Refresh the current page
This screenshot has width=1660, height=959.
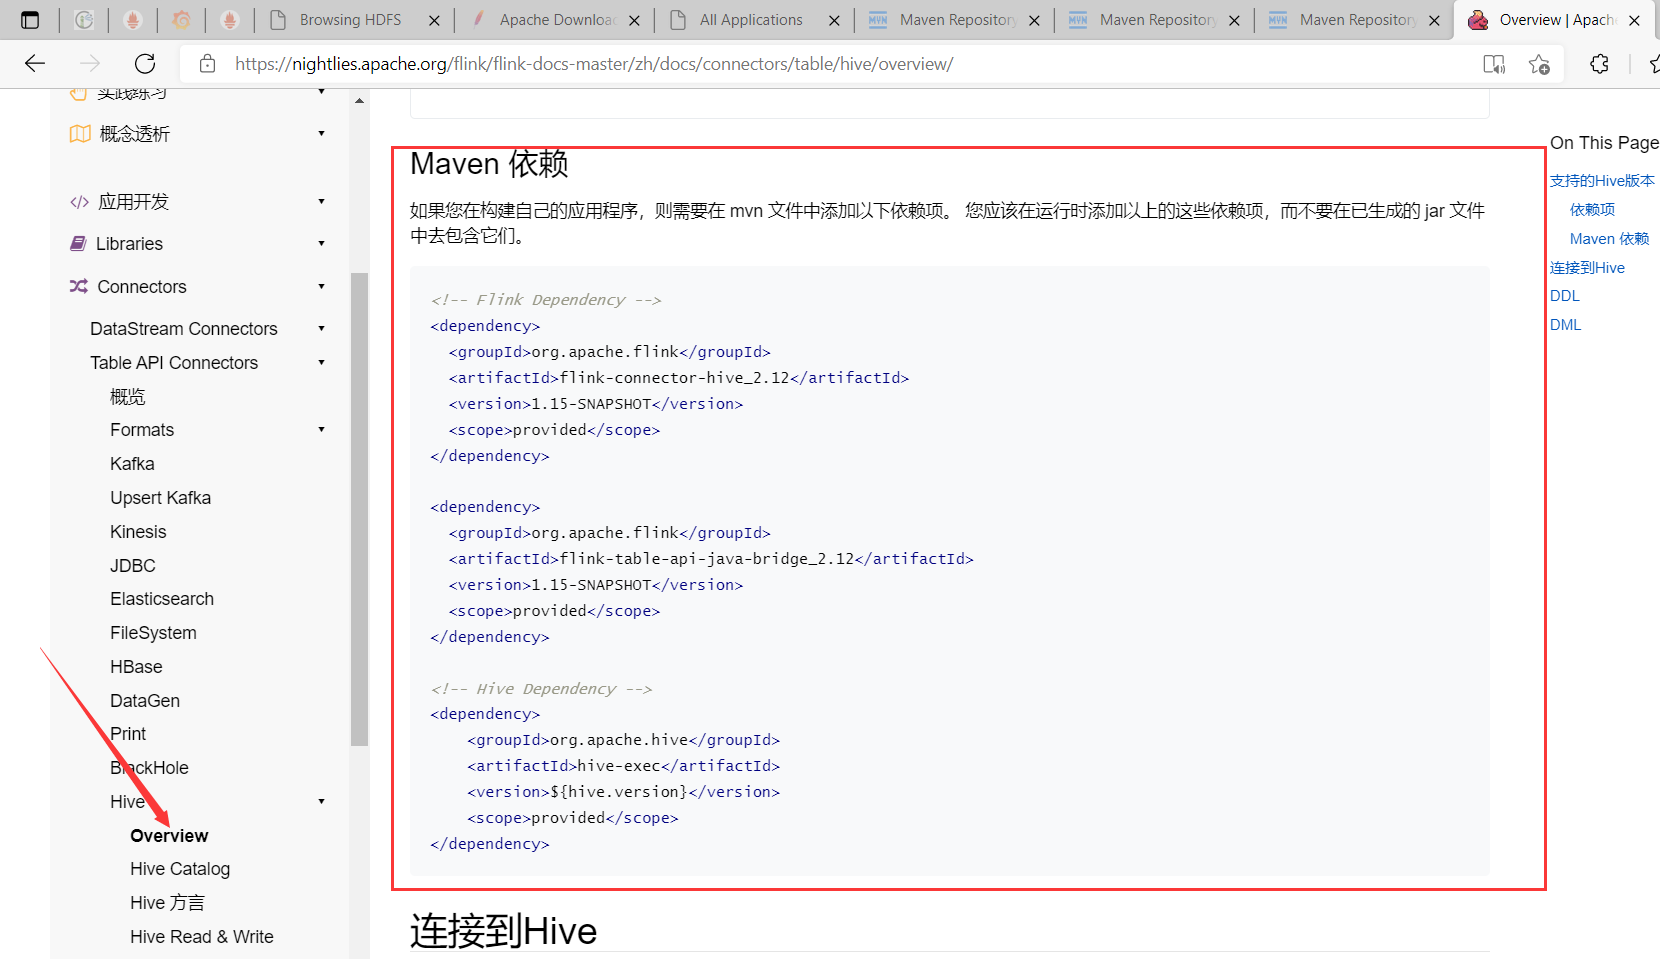pos(144,63)
